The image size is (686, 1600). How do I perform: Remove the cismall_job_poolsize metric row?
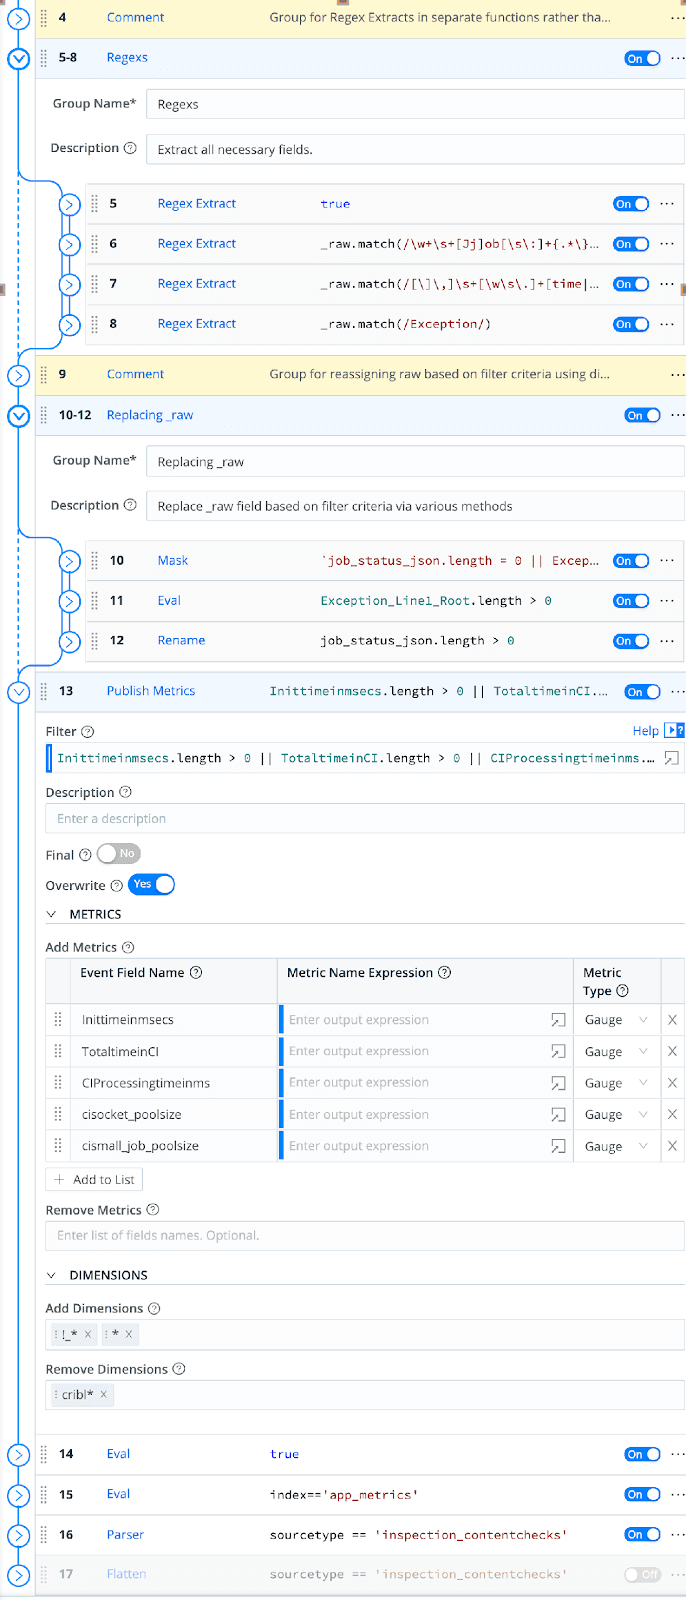point(672,1146)
